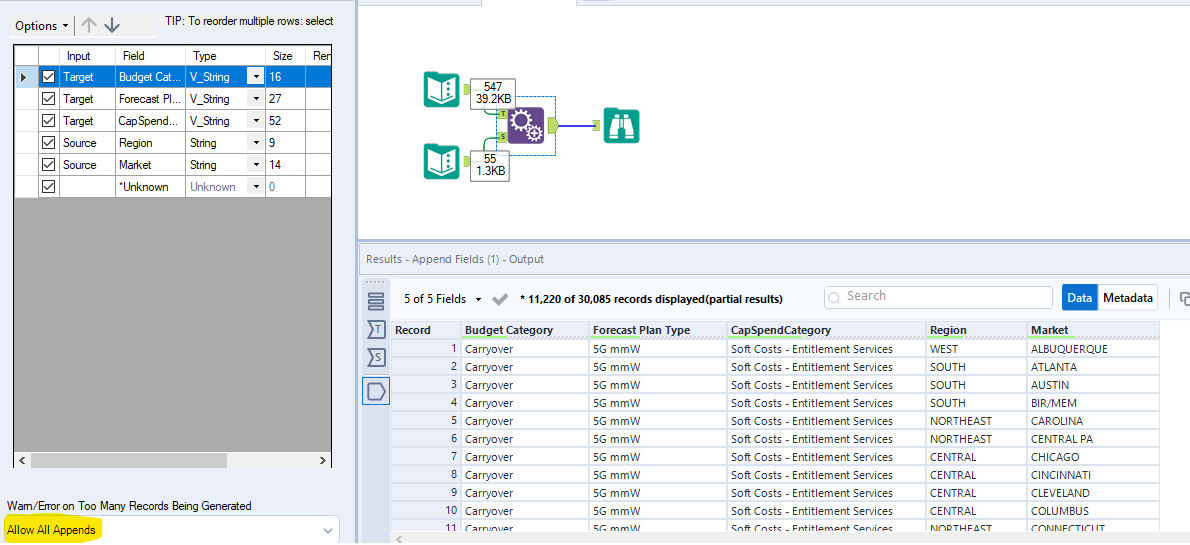Image resolution: width=1190 pixels, height=545 pixels.
Task: Select the Browse binoculars tool
Action: pos(621,126)
